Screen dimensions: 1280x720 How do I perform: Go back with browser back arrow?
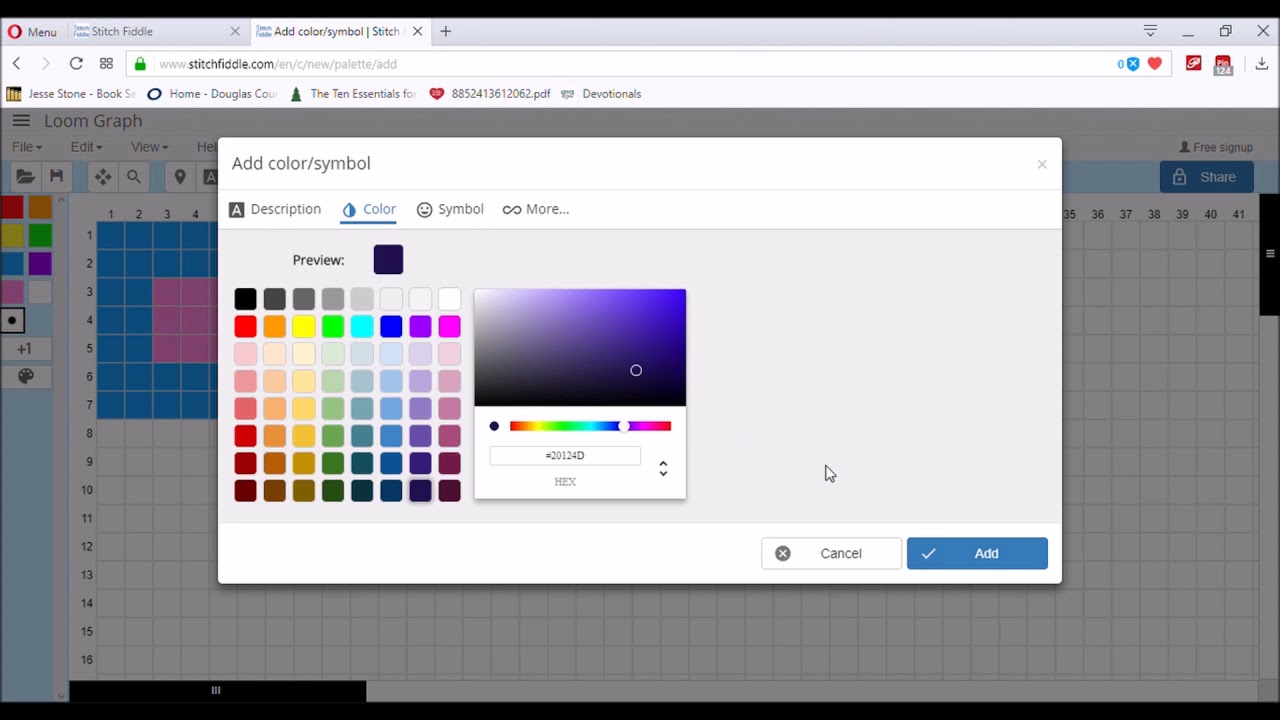pos(17,63)
